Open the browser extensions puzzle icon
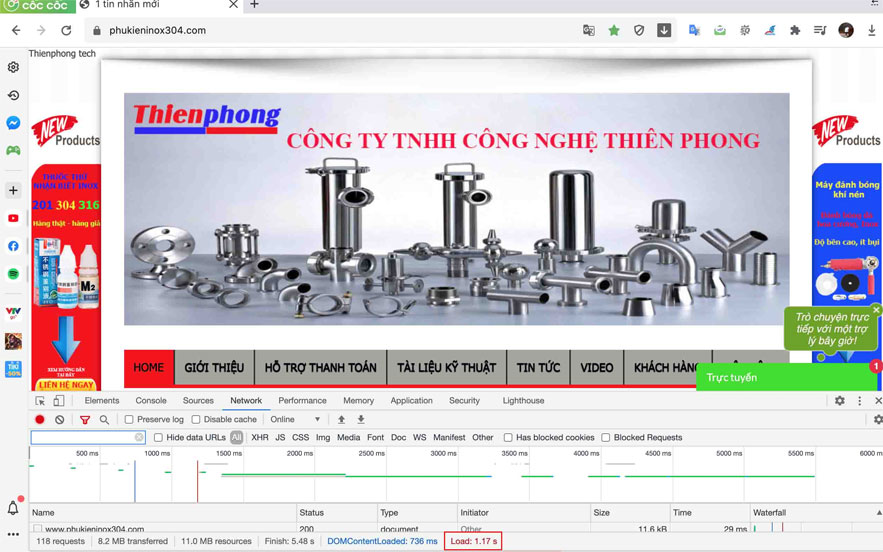The width and height of the screenshot is (883, 552). 795,30
